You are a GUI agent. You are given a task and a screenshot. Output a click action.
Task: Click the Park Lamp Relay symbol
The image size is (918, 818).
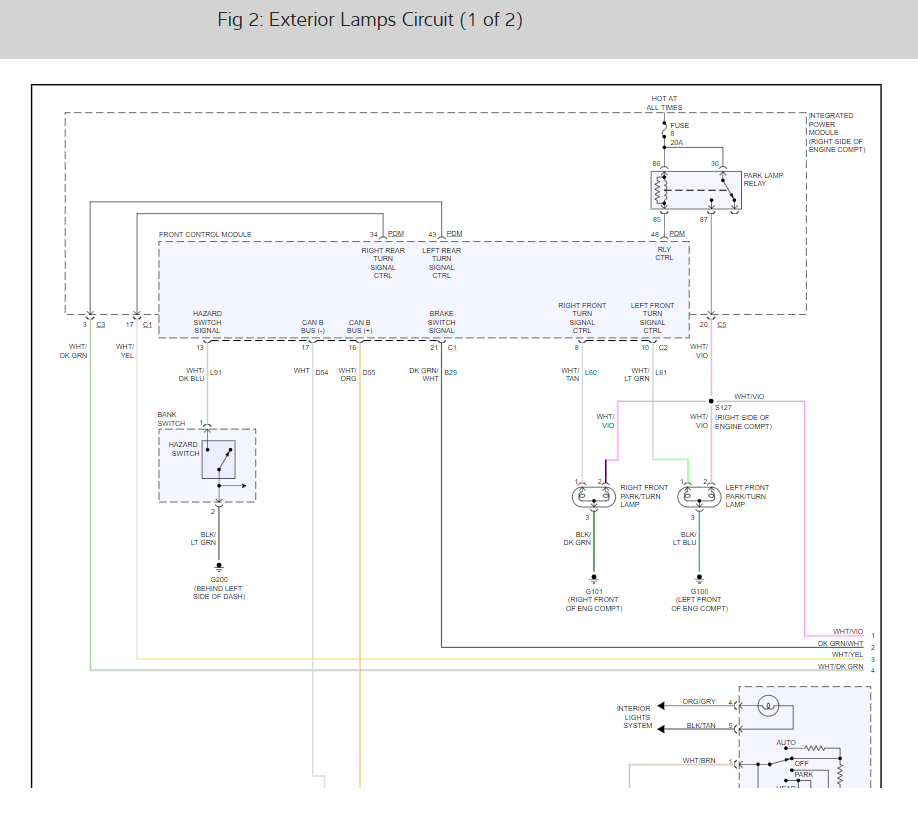coord(696,190)
